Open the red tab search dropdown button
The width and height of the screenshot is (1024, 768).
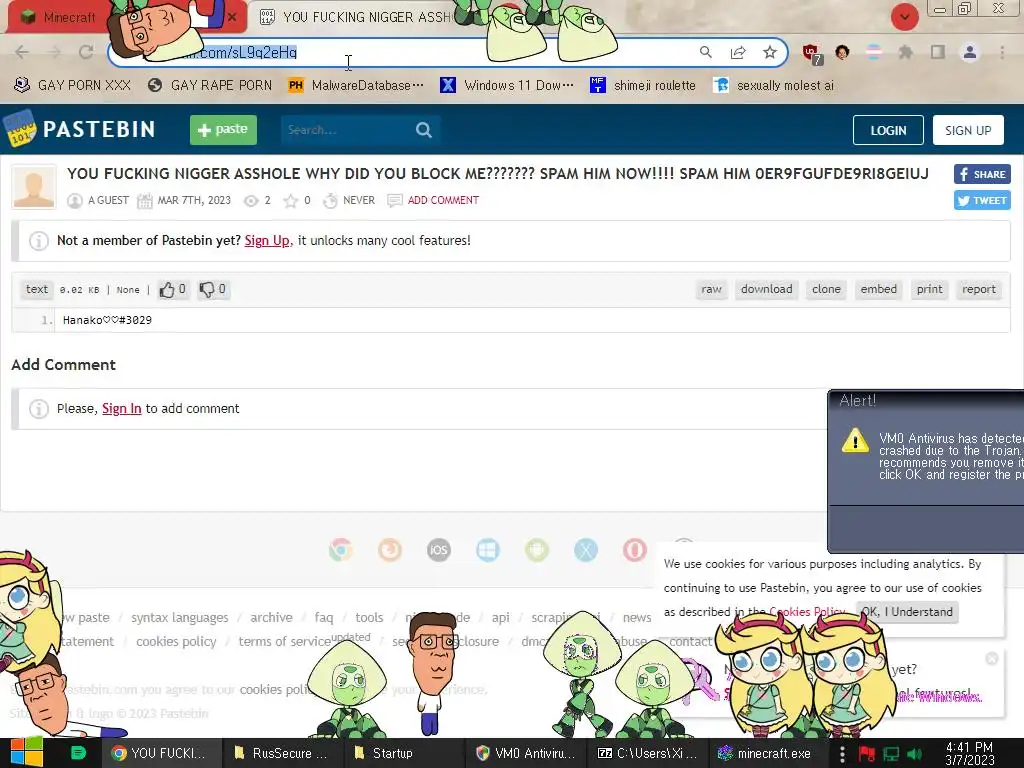click(904, 17)
